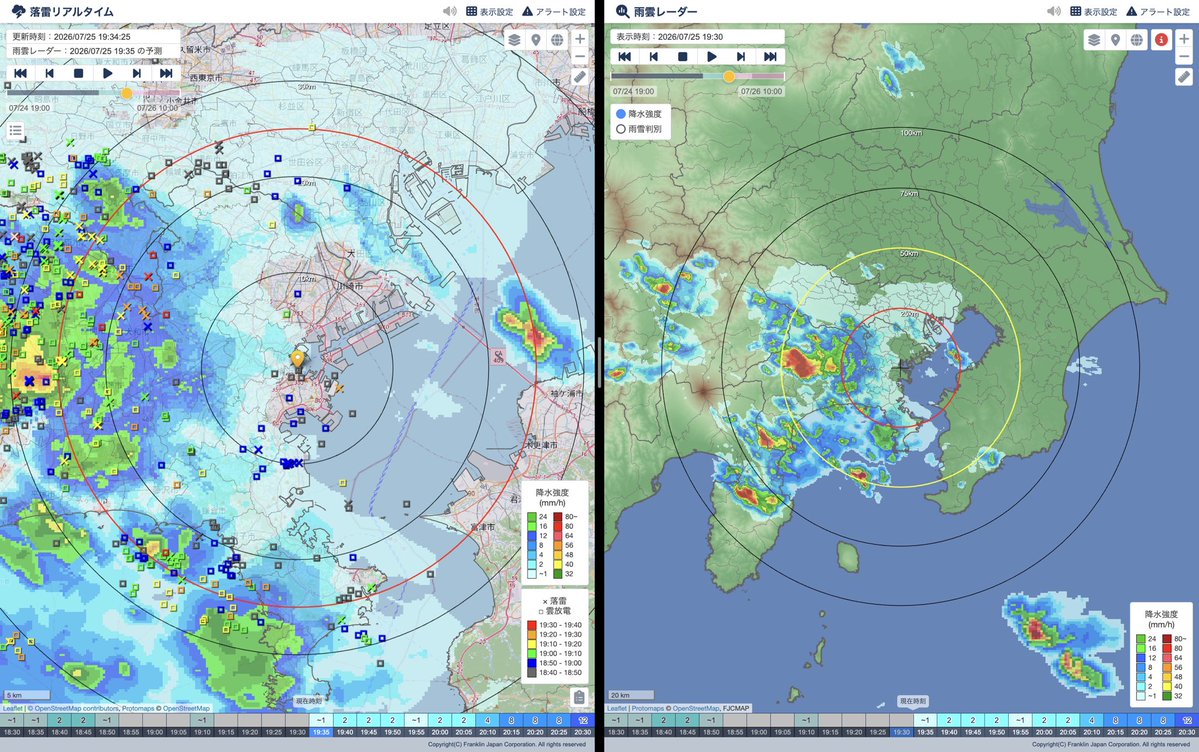Open OpenStreetMap contributors link on lightning map
Screen dimensions: 1199x752
76,708
